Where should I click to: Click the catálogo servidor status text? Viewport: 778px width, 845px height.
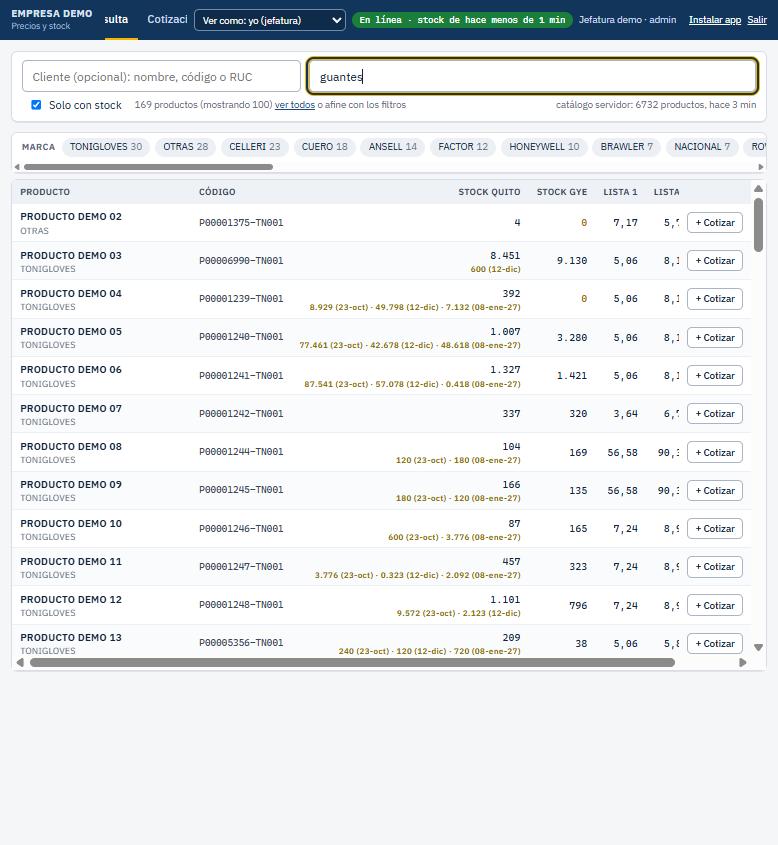pyautogui.click(x=656, y=105)
